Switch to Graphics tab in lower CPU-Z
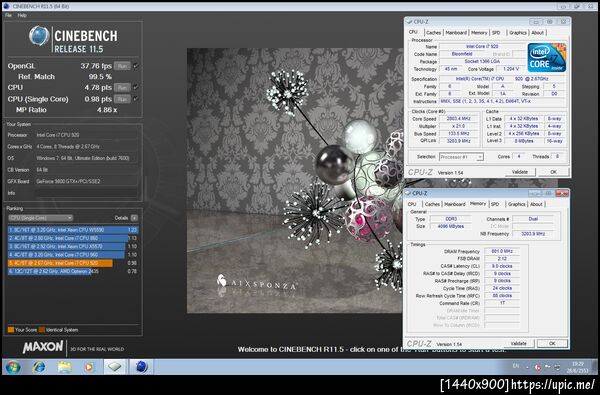The image size is (600, 395). pyautogui.click(x=517, y=204)
